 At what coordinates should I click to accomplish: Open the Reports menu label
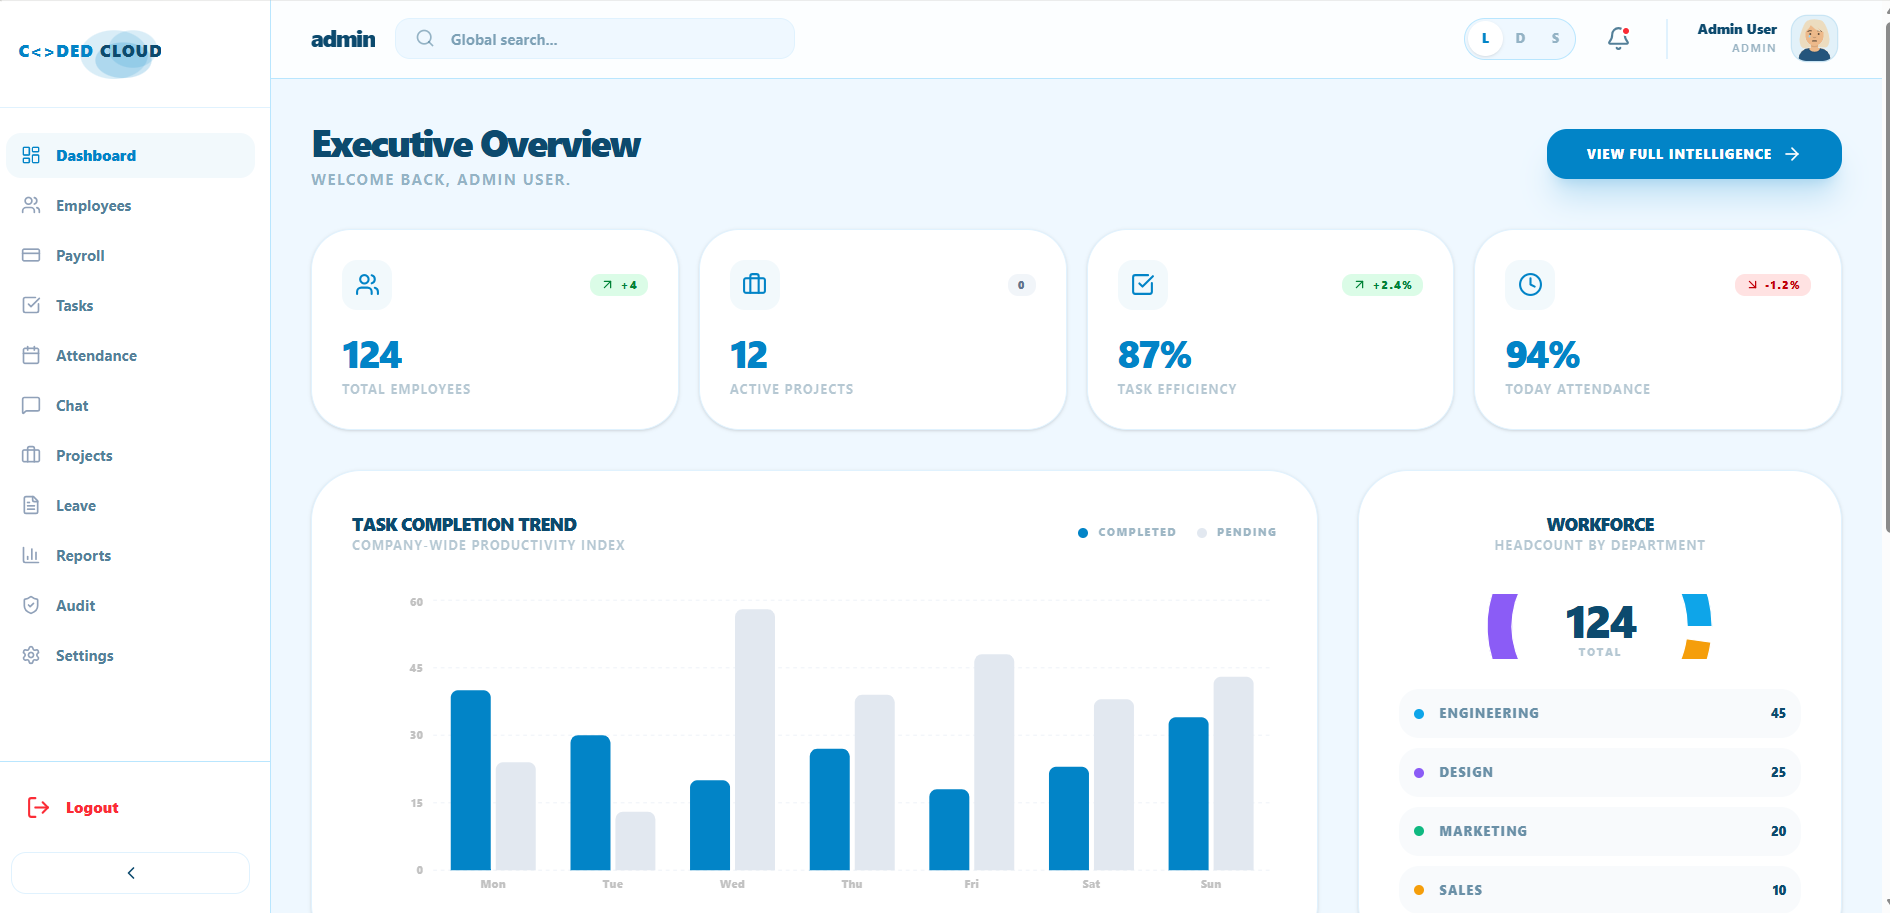(83, 555)
